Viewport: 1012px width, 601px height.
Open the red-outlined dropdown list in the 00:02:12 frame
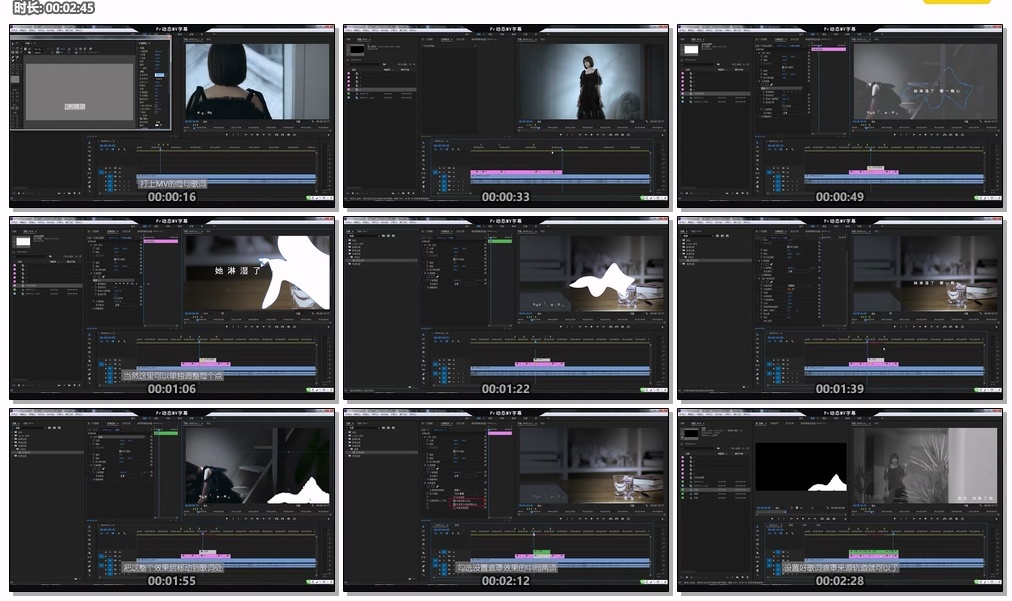point(465,502)
